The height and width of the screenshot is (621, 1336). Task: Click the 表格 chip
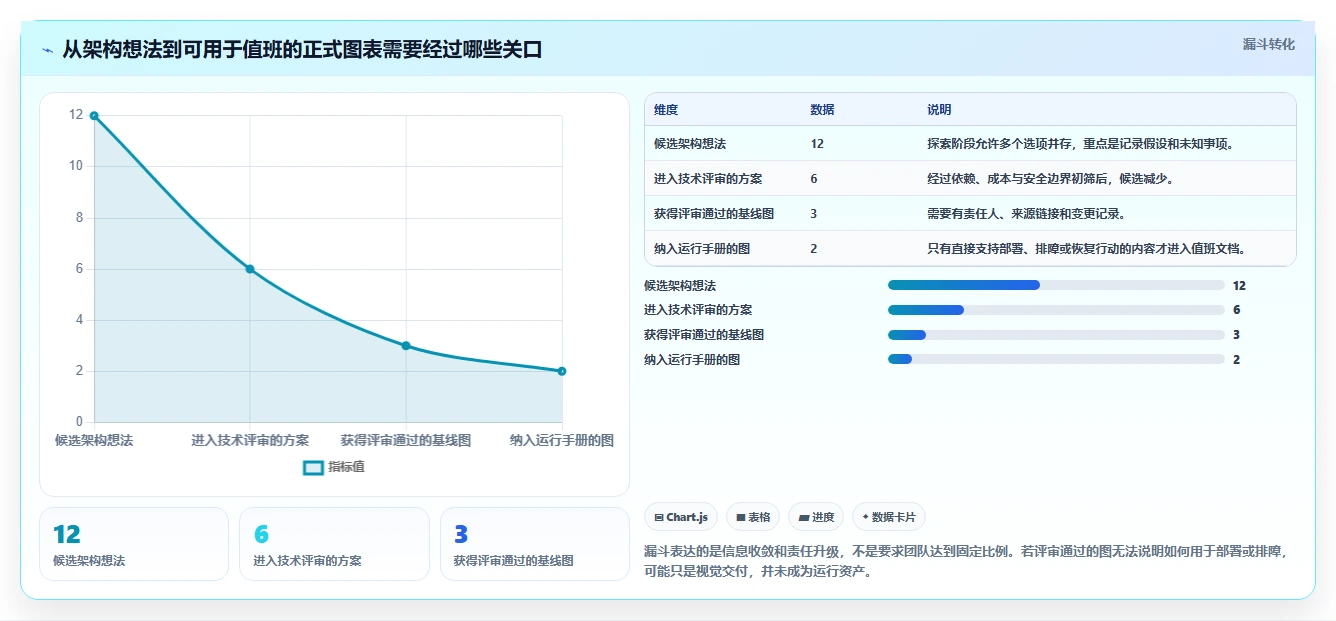click(x=753, y=517)
